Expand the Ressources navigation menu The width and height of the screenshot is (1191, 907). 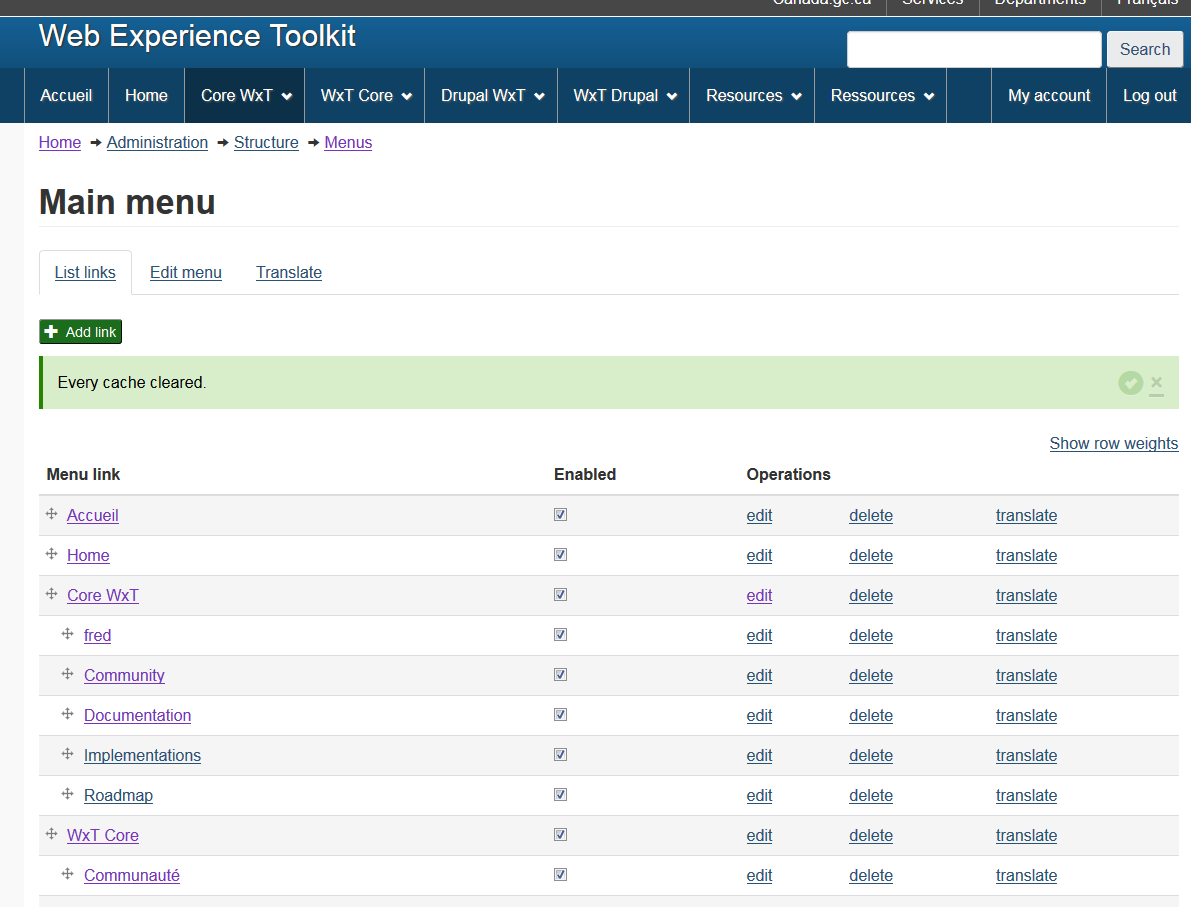881,96
